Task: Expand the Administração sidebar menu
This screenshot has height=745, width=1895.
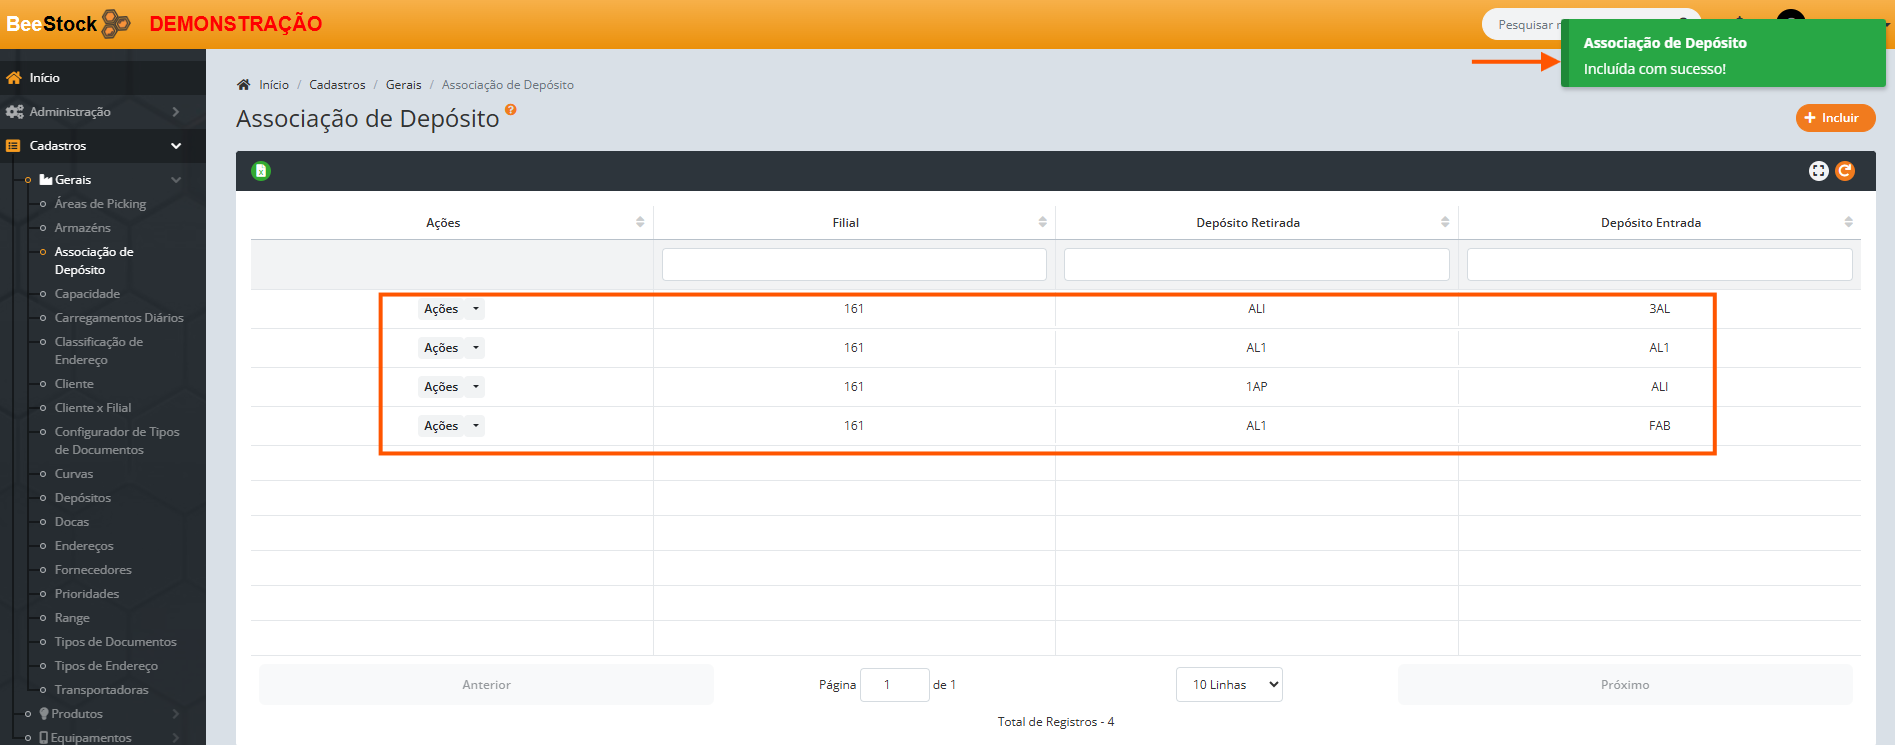Action: coord(102,112)
